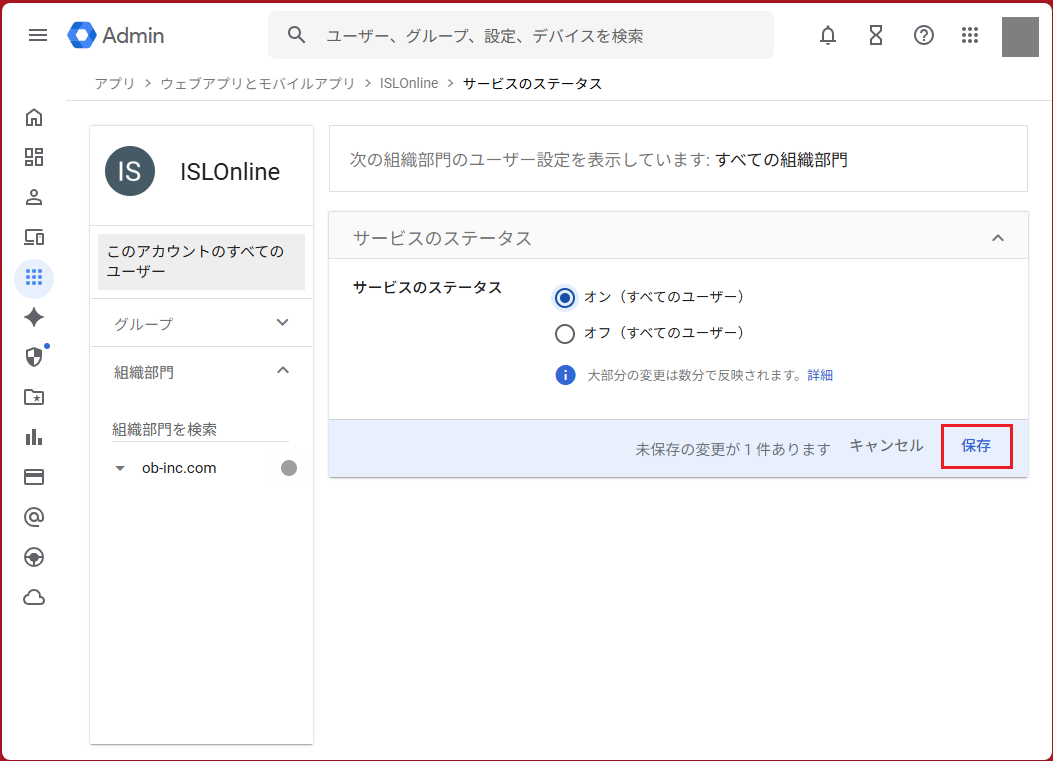Viewport: 1053px width, 761px height.
Task: Open Billing card icon in sidebar
Action: (34, 477)
